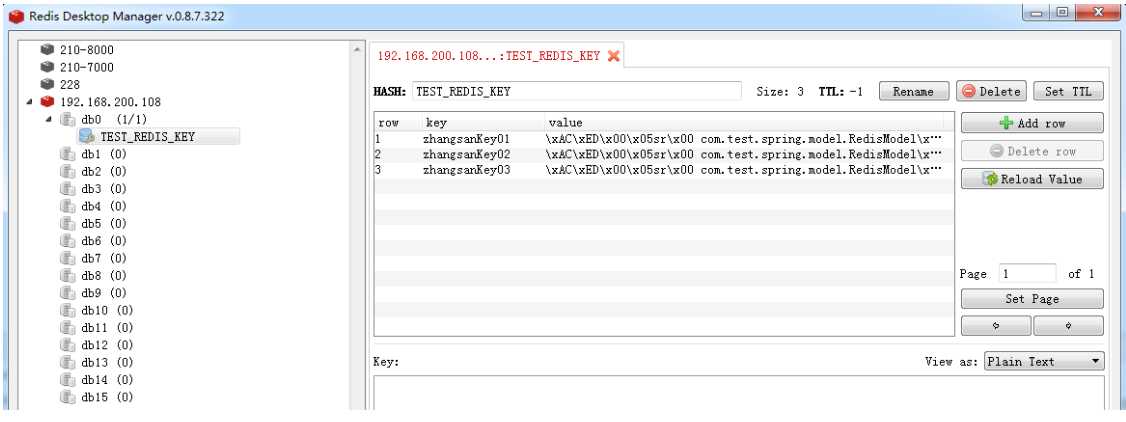Viewport: 1126px width, 422px height.
Task: Click the db3 database icon
Action: click(x=68, y=189)
